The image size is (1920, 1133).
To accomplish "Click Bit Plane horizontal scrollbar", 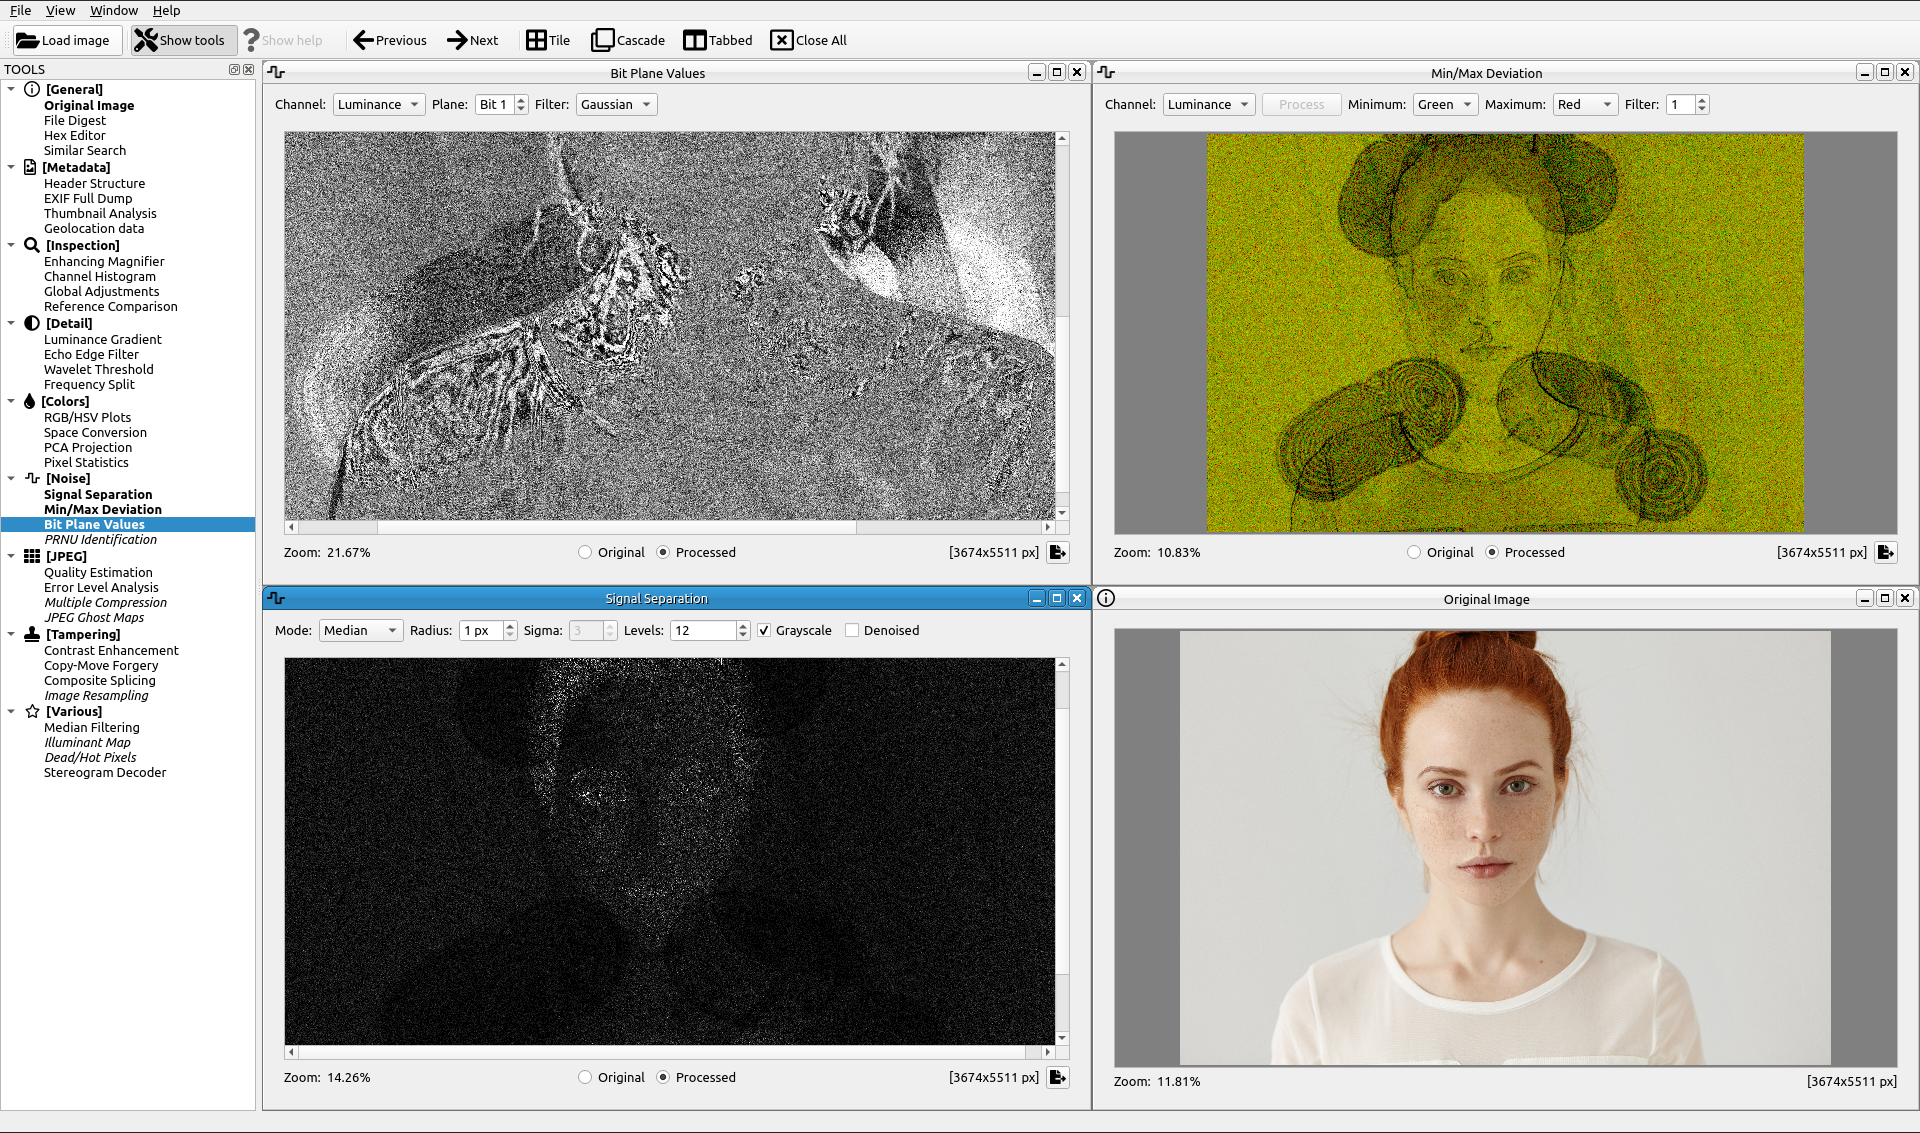I will tap(616, 527).
